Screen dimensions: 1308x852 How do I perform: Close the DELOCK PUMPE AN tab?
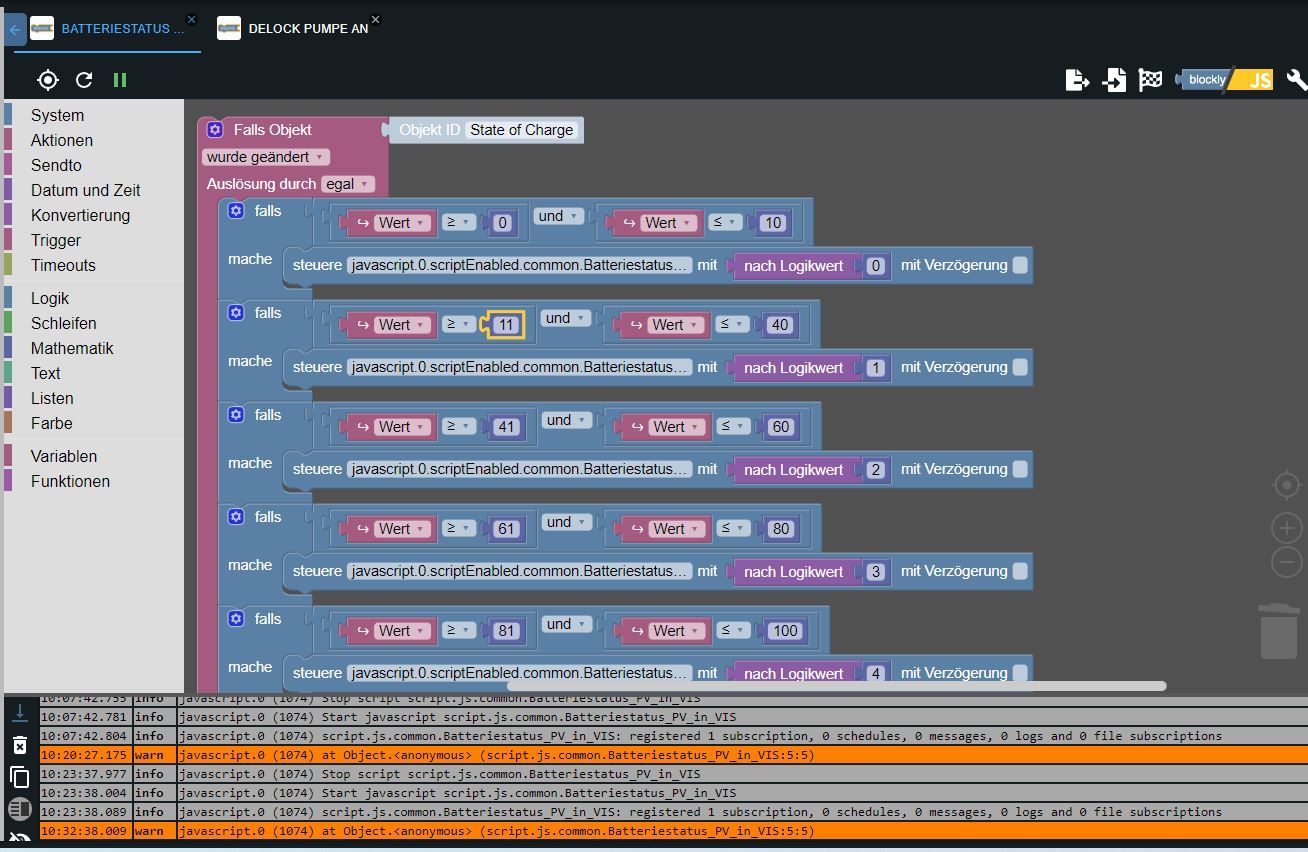pos(376,19)
